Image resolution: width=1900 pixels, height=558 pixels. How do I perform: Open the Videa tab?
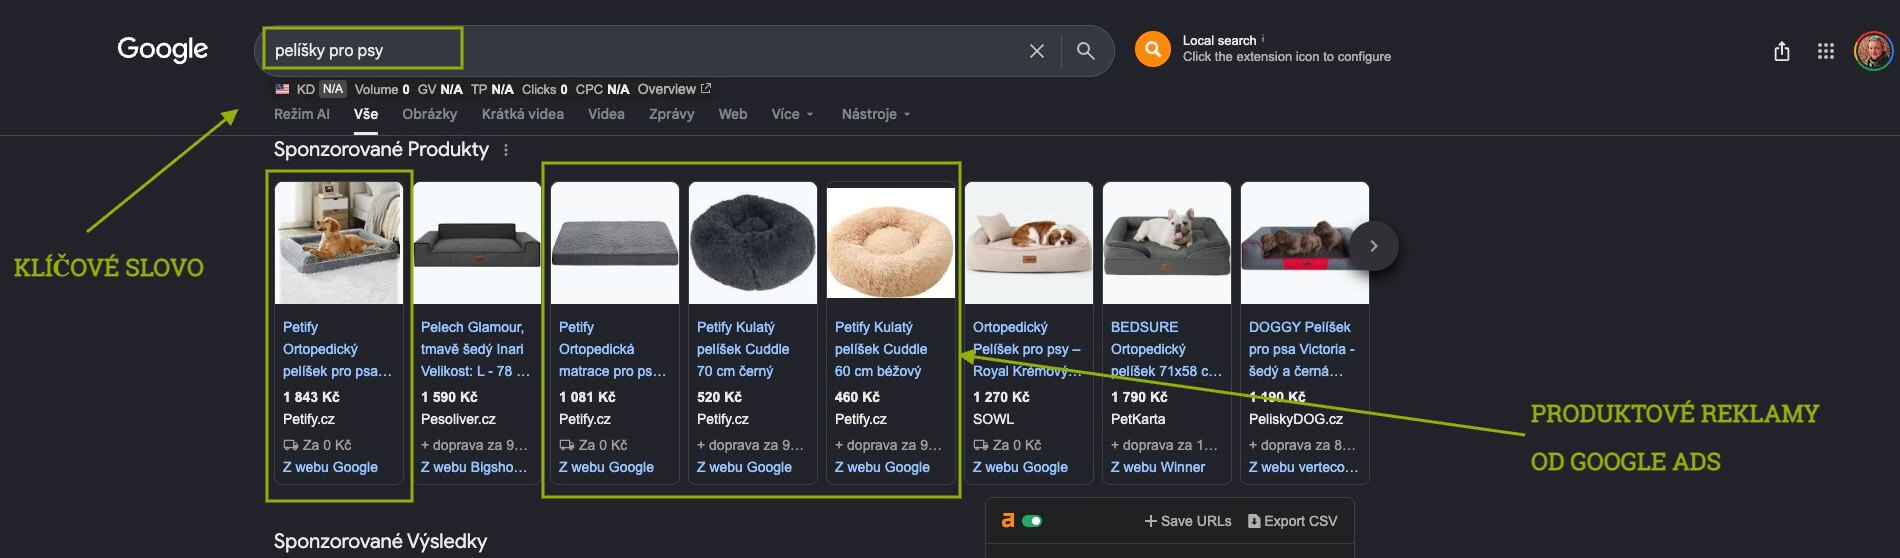click(606, 114)
